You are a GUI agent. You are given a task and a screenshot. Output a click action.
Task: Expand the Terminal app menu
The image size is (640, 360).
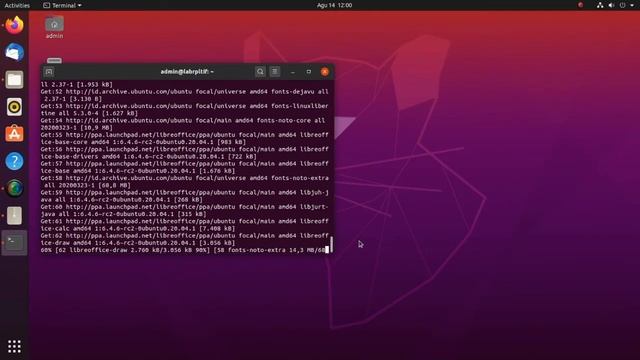pyautogui.click(x=62, y=5)
